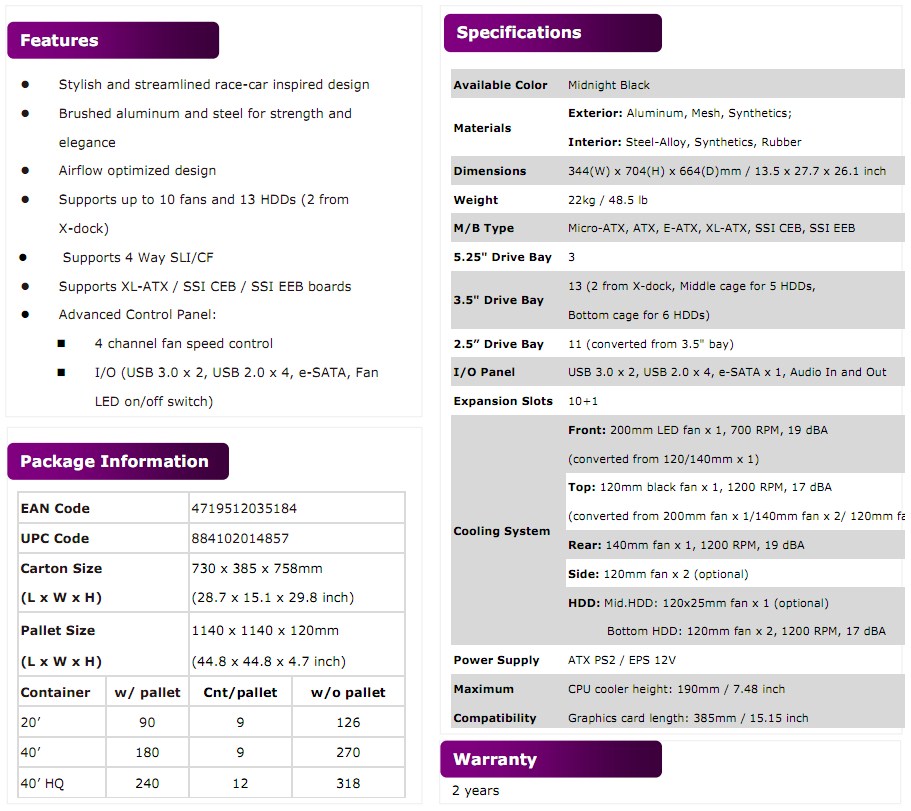The width and height of the screenshot is (911, 811).
Task: Click the 2 years warranty text
Action: click(475, 790)
